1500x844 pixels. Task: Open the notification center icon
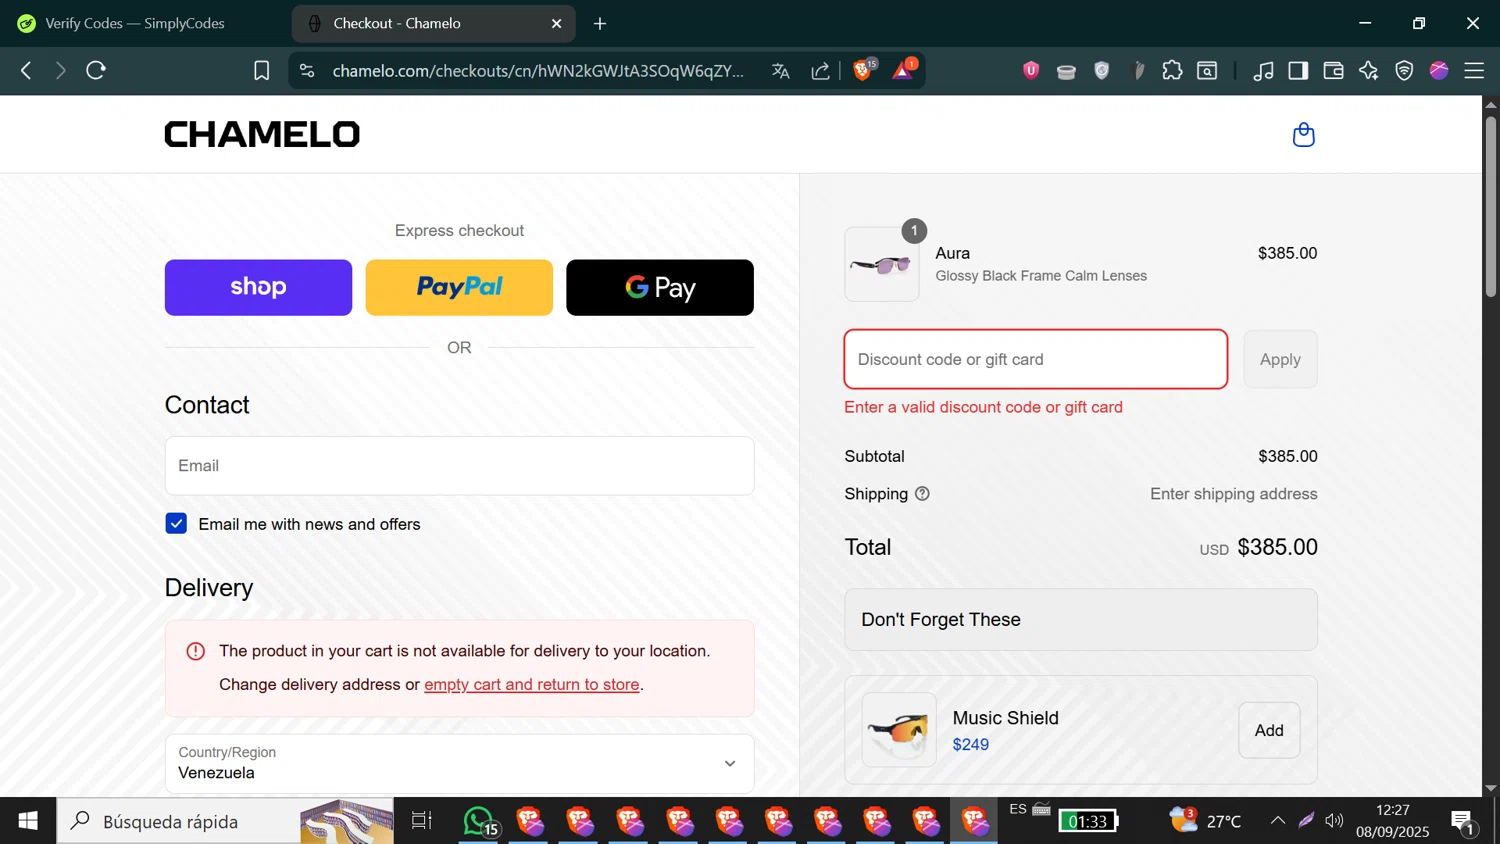coord(1463,822)
